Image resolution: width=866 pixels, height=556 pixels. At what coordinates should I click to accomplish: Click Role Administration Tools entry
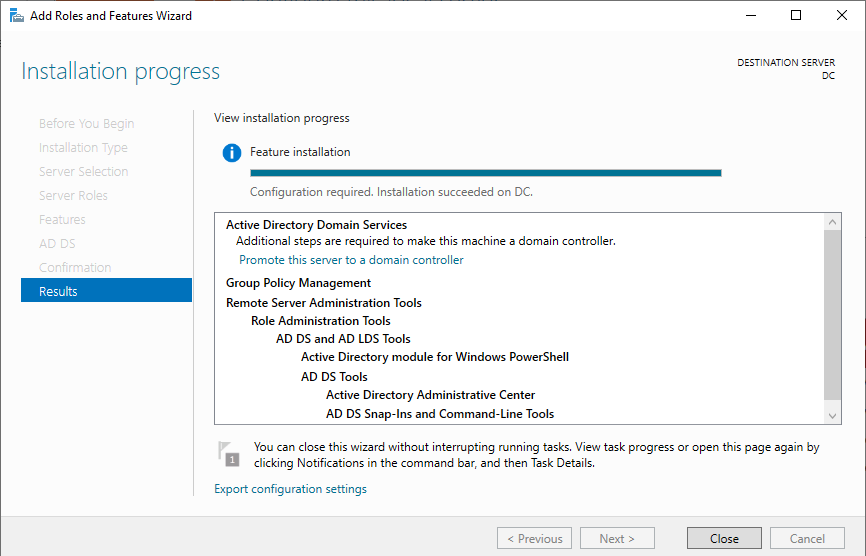coord(320,321)
